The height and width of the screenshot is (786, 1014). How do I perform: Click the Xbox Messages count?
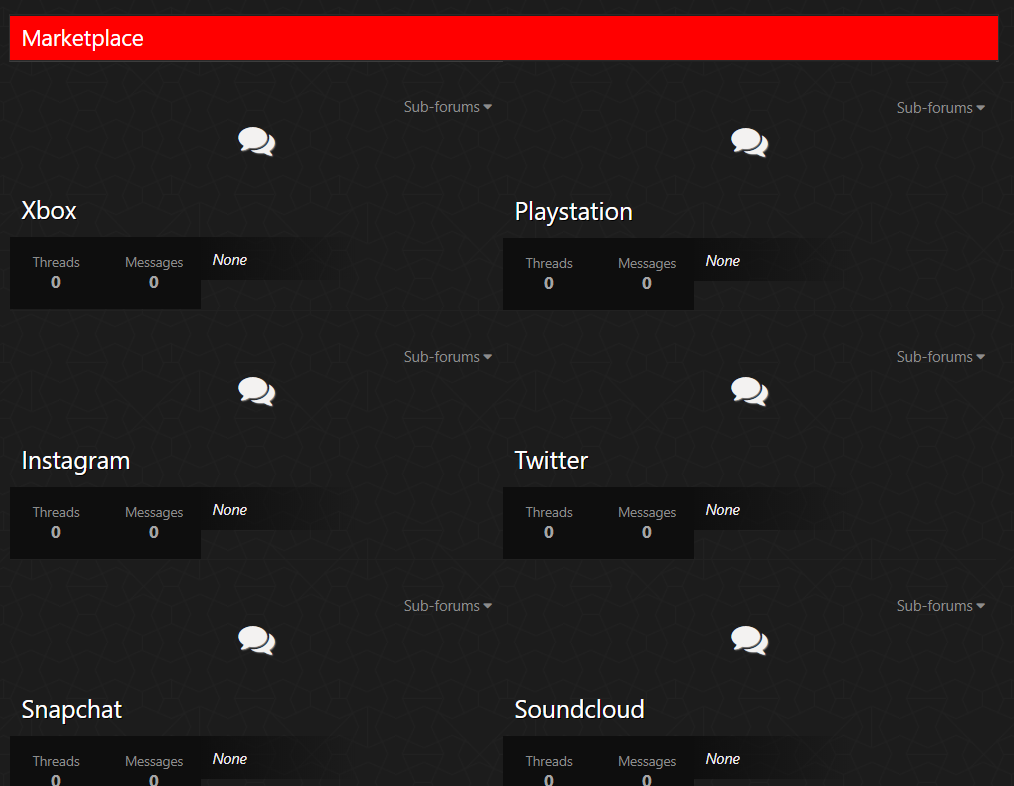154,283
